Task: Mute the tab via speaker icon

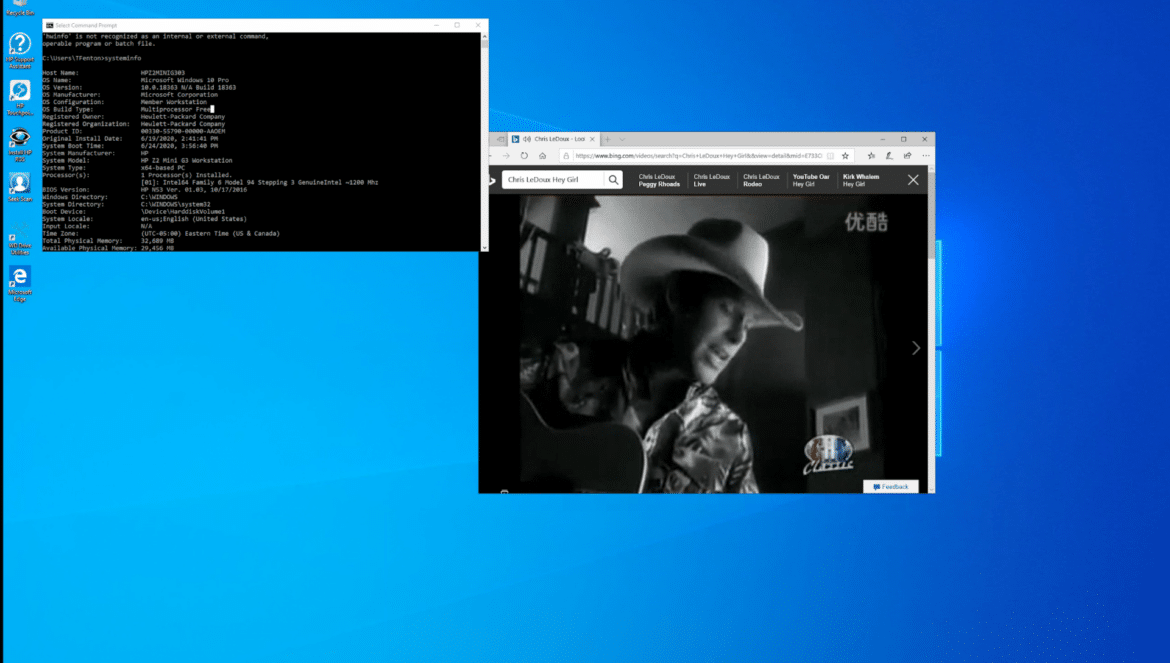Action: point(527,139)
